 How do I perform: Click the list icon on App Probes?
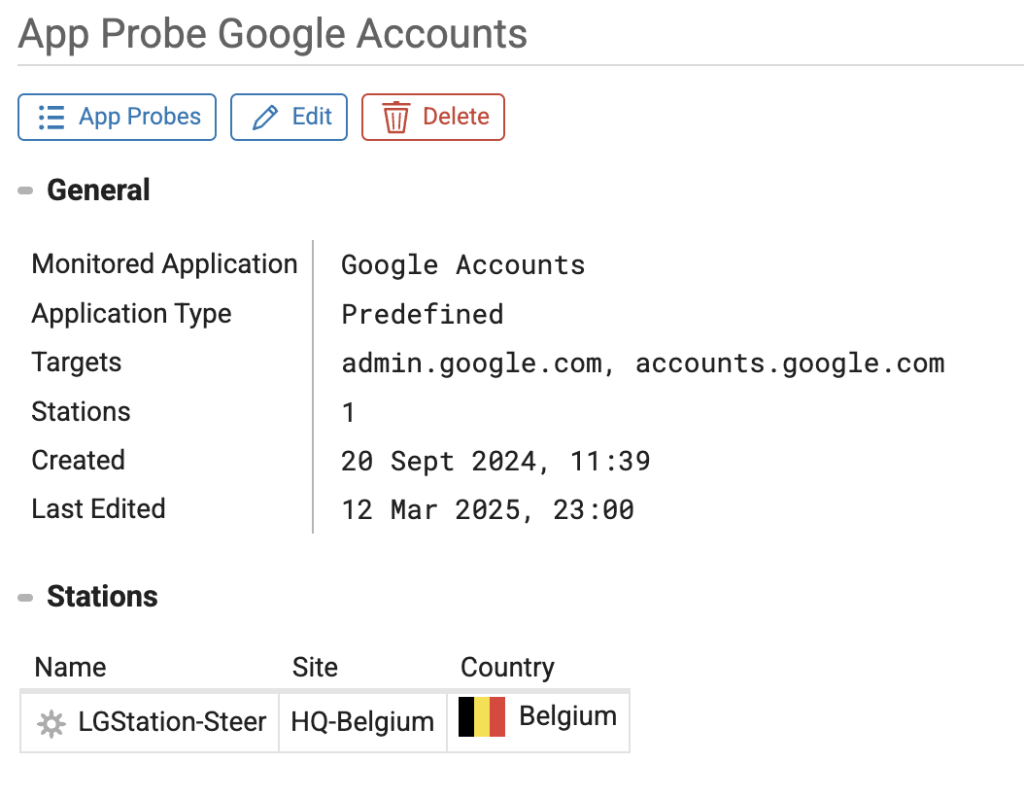coord(51,117)
